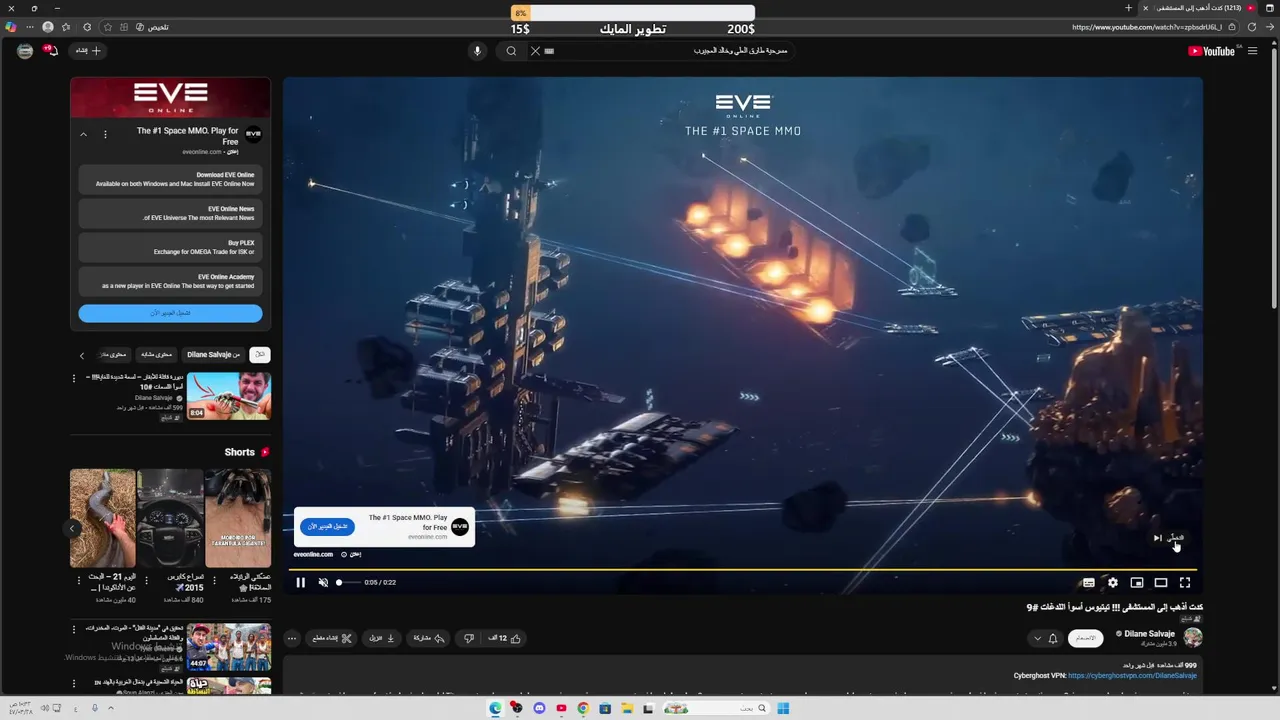The image size is (1280, 720).
Task: Open the Cyberghost VPN description link
Action: [1132, 676]
